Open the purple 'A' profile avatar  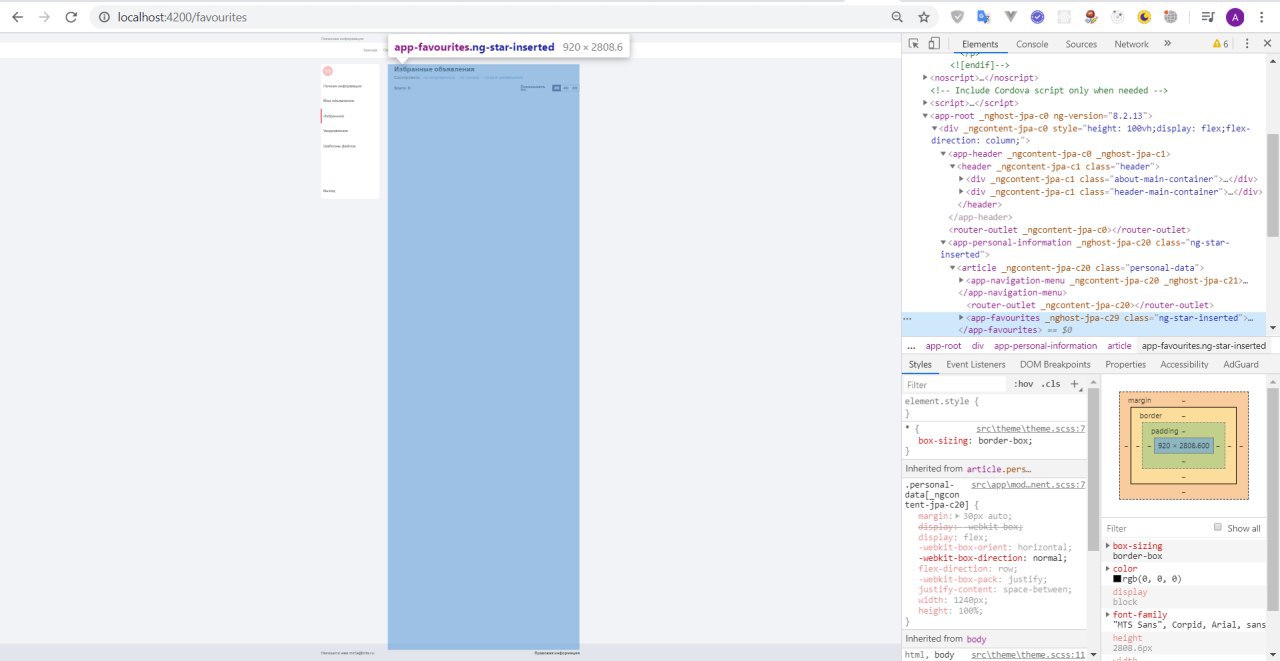[x=1235, y=17]
